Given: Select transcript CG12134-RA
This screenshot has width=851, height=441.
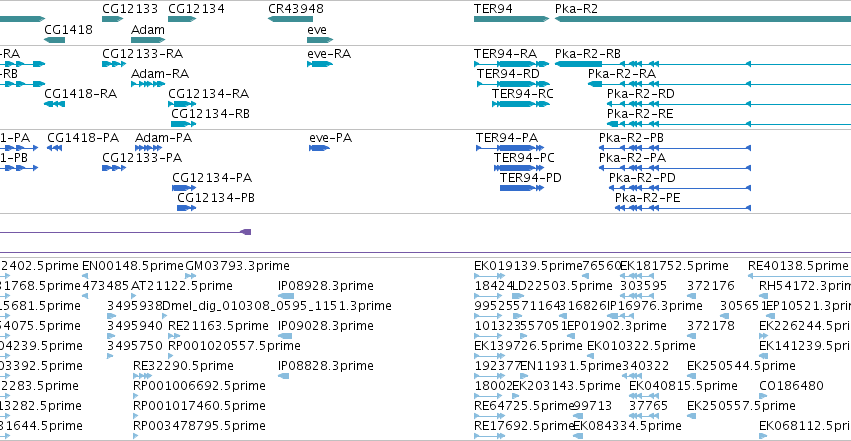Looking at the screenshot, I should point(182,104).
